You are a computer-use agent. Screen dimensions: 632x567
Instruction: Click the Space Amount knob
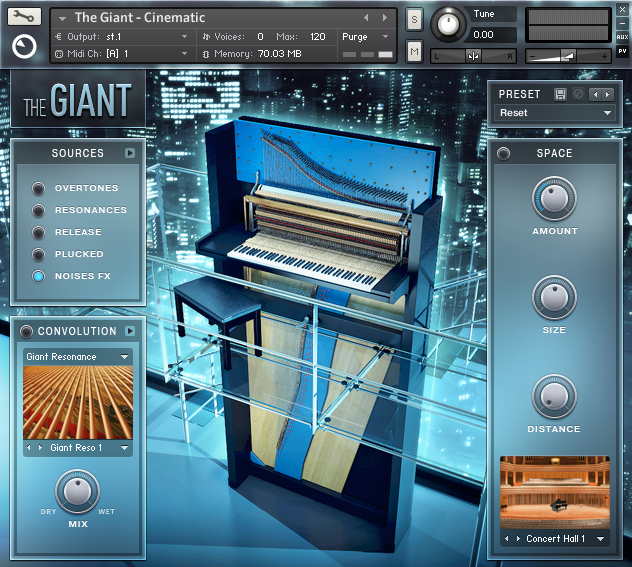coord(554,198)
